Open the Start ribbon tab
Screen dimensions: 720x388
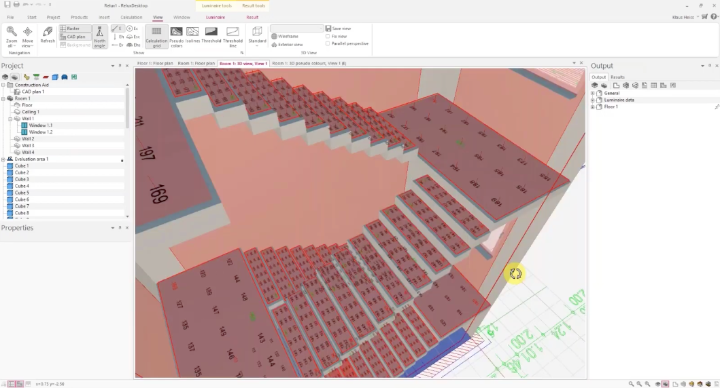tap(32, 17)
